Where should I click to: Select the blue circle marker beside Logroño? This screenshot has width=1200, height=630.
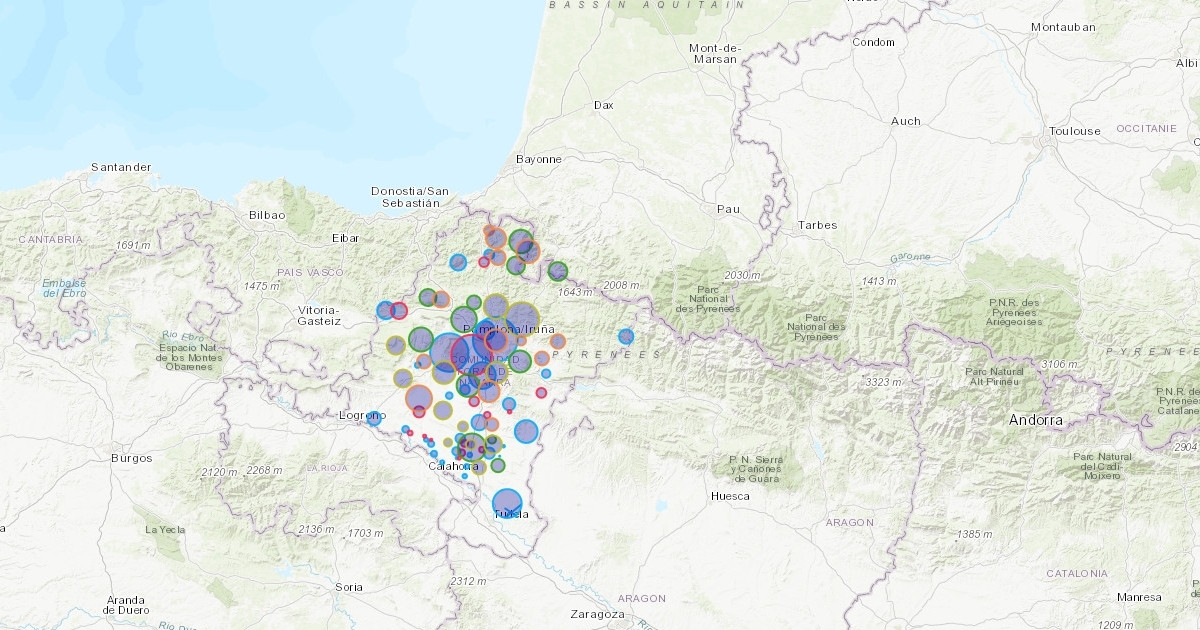tap(374, 418)
